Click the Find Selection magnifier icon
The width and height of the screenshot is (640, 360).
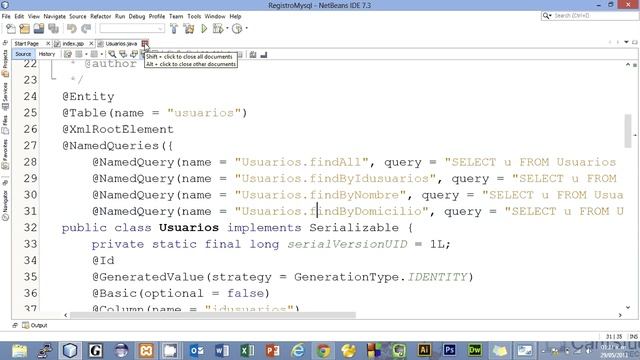pos(112,54)
